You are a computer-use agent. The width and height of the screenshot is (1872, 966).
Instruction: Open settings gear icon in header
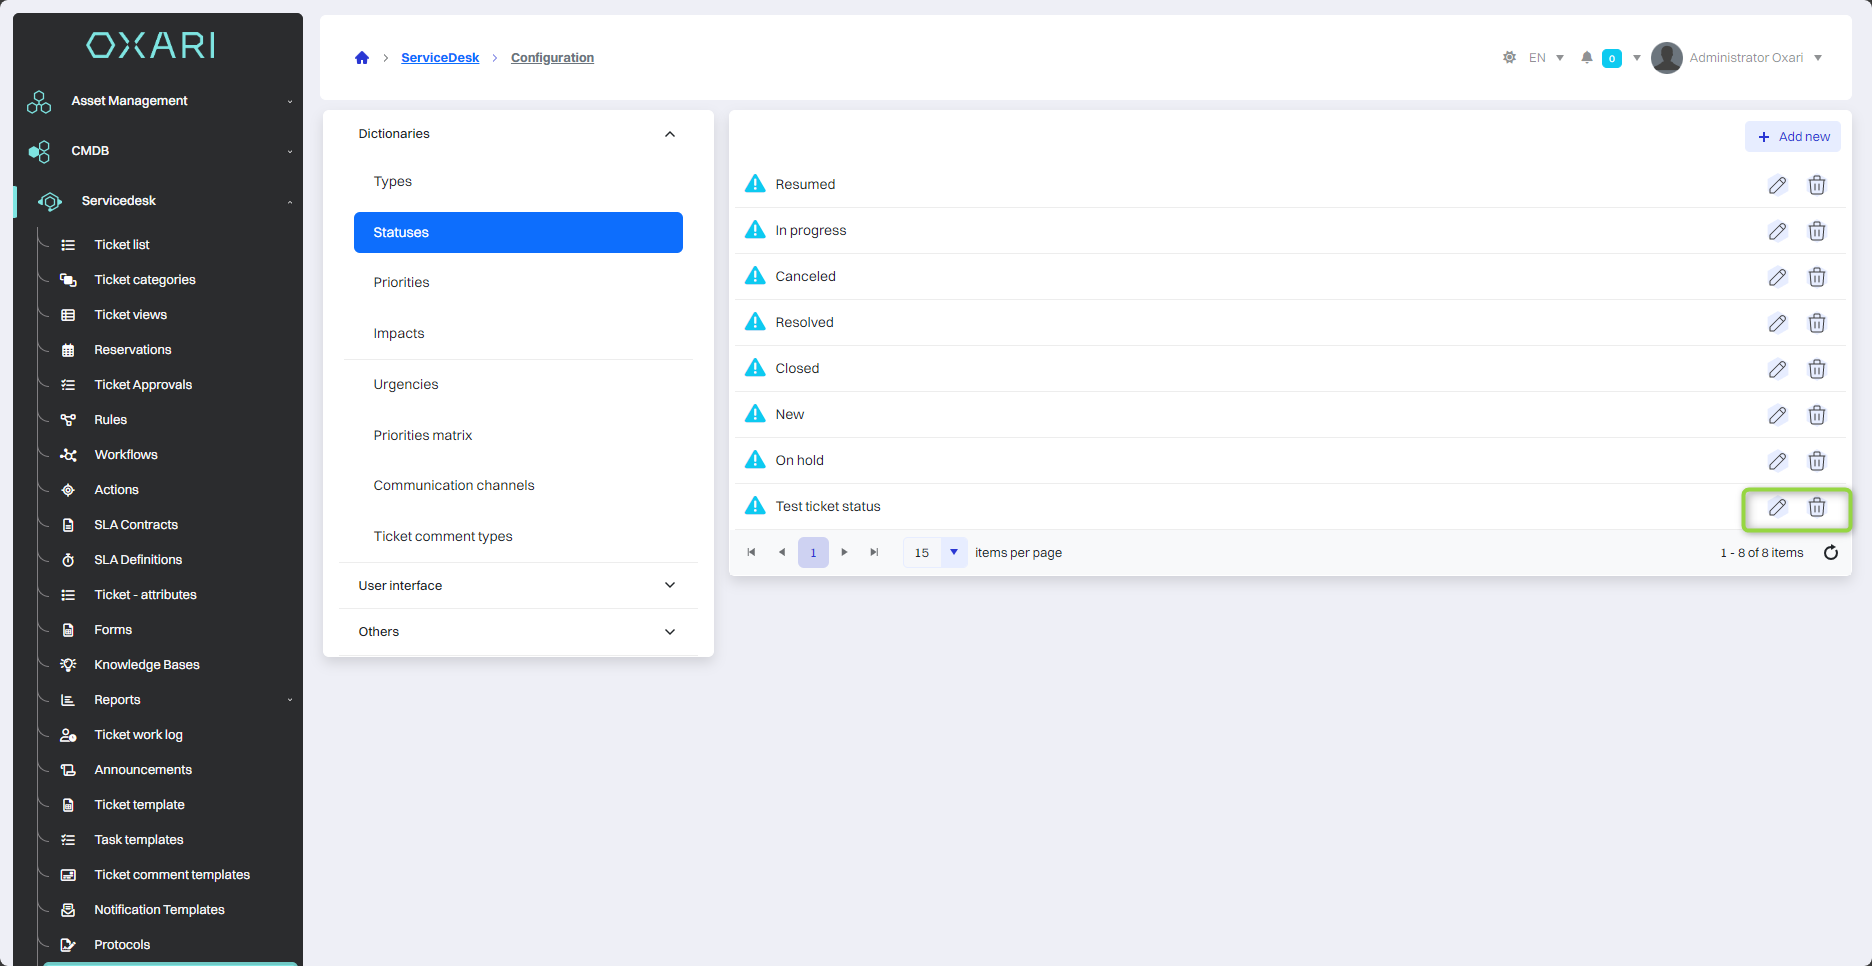point(1509,58)
